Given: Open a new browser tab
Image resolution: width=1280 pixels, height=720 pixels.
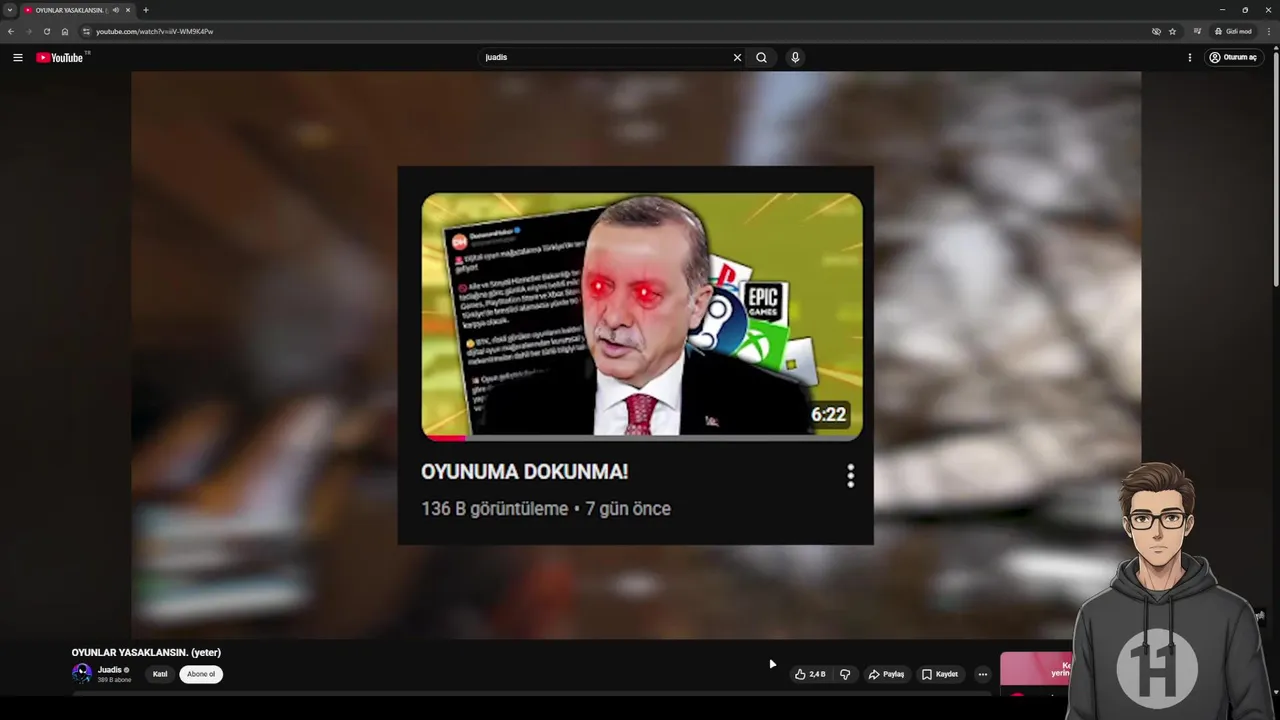Looking at the screenshot, I should [x=146, y=10].
